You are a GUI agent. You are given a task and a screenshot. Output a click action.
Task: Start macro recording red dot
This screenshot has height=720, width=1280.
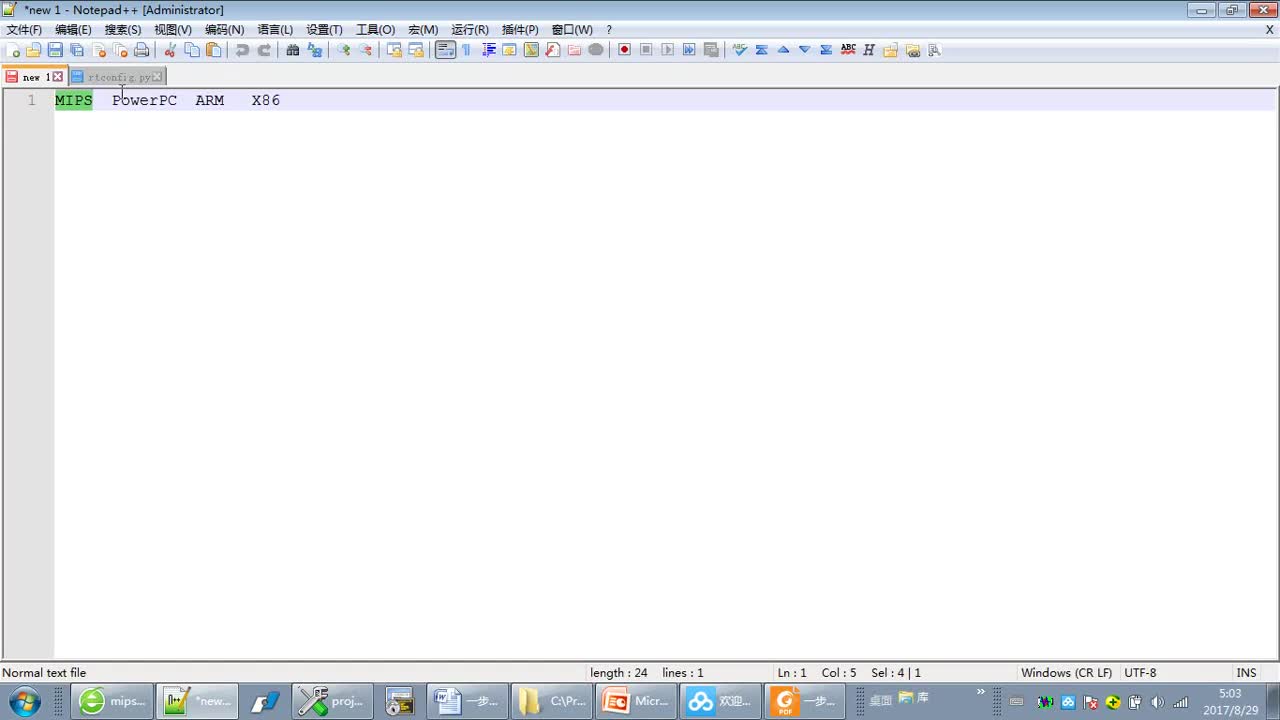(624, 50)
